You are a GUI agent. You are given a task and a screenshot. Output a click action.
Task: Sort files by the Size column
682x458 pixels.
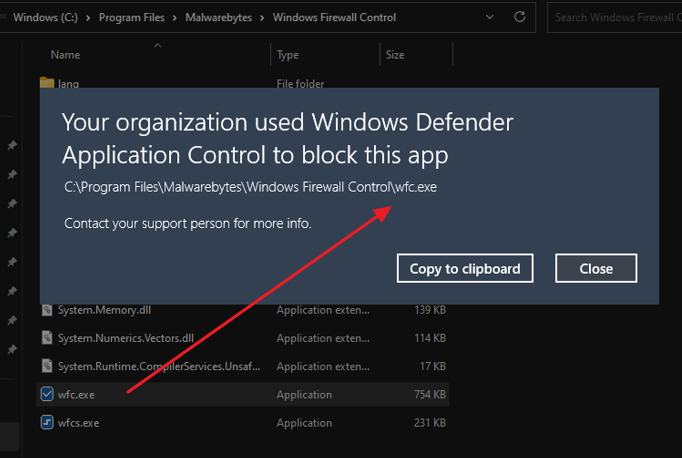pos(395,55)
